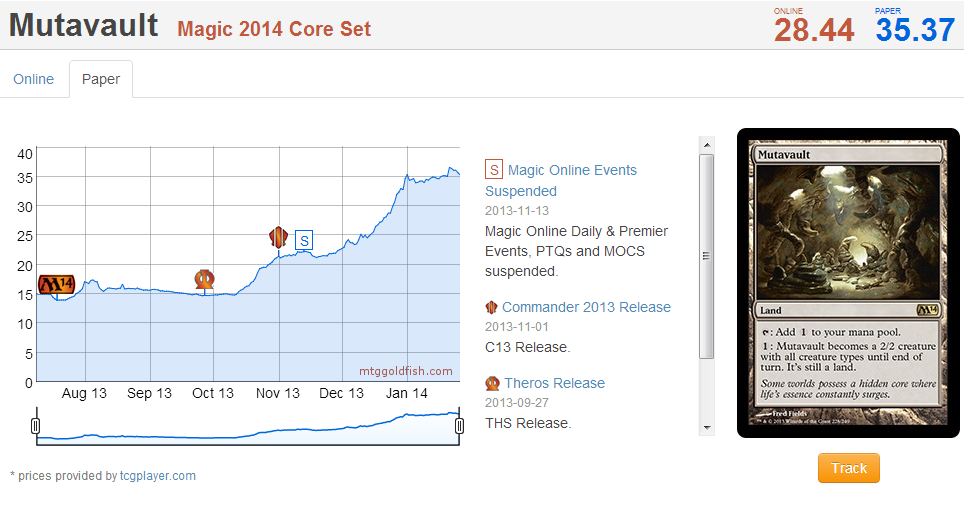
Task: Click the Commander icon beside Commander 2013 Release
Action: click(x=491, y=307)
